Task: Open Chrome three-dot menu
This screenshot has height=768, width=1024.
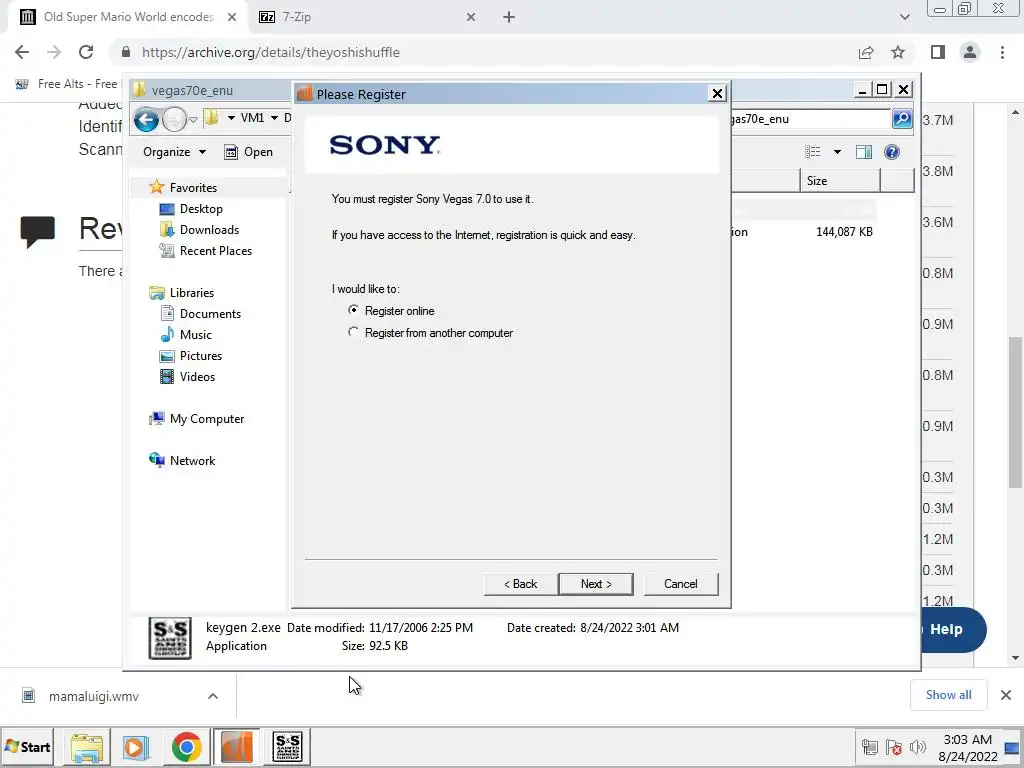Action: tap(1002, 52)
